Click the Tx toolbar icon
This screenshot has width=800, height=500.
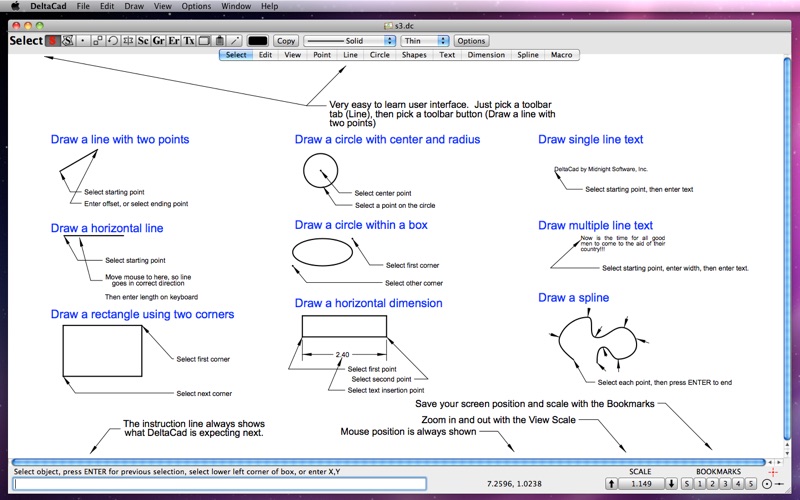click(x=188, y=41)
